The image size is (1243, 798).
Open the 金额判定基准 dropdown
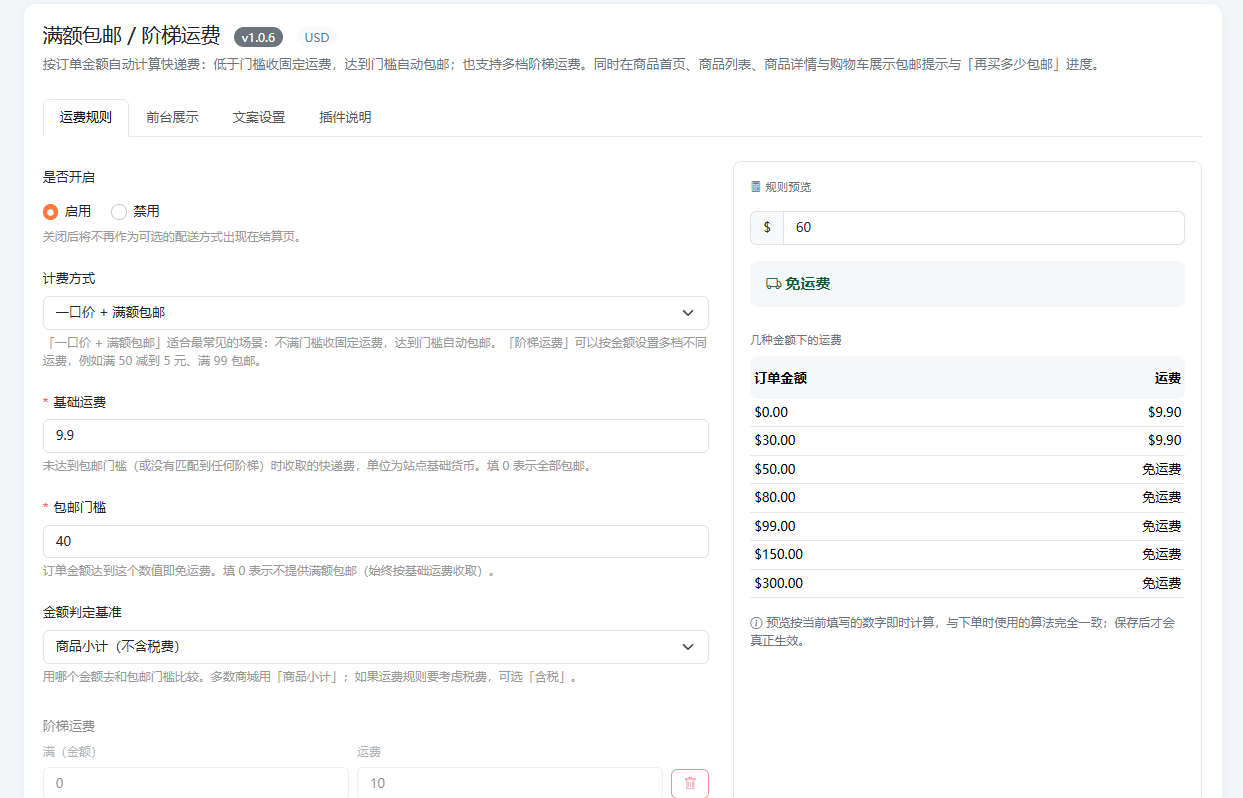[376, 647]
